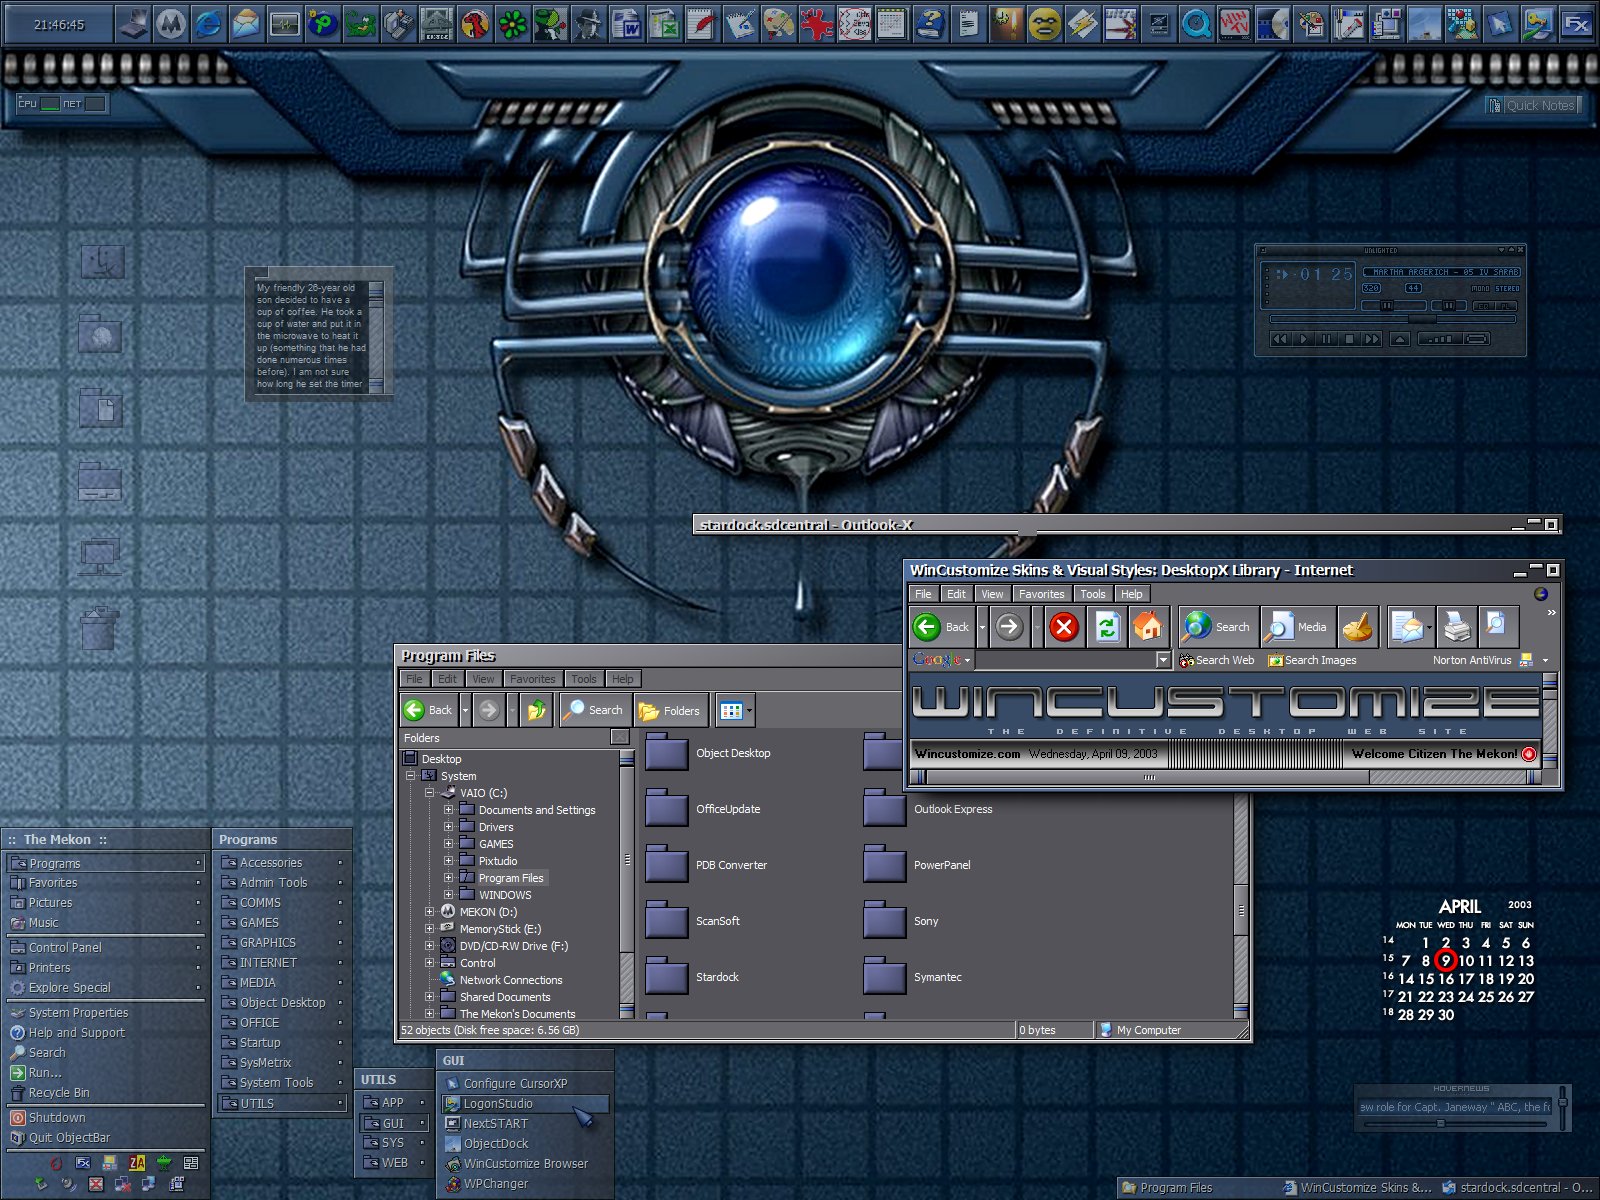Open the History icon in Internet Explorer toolbar
The height and width of the screenshot is (1200, 1600).
tap(1358, 627)
